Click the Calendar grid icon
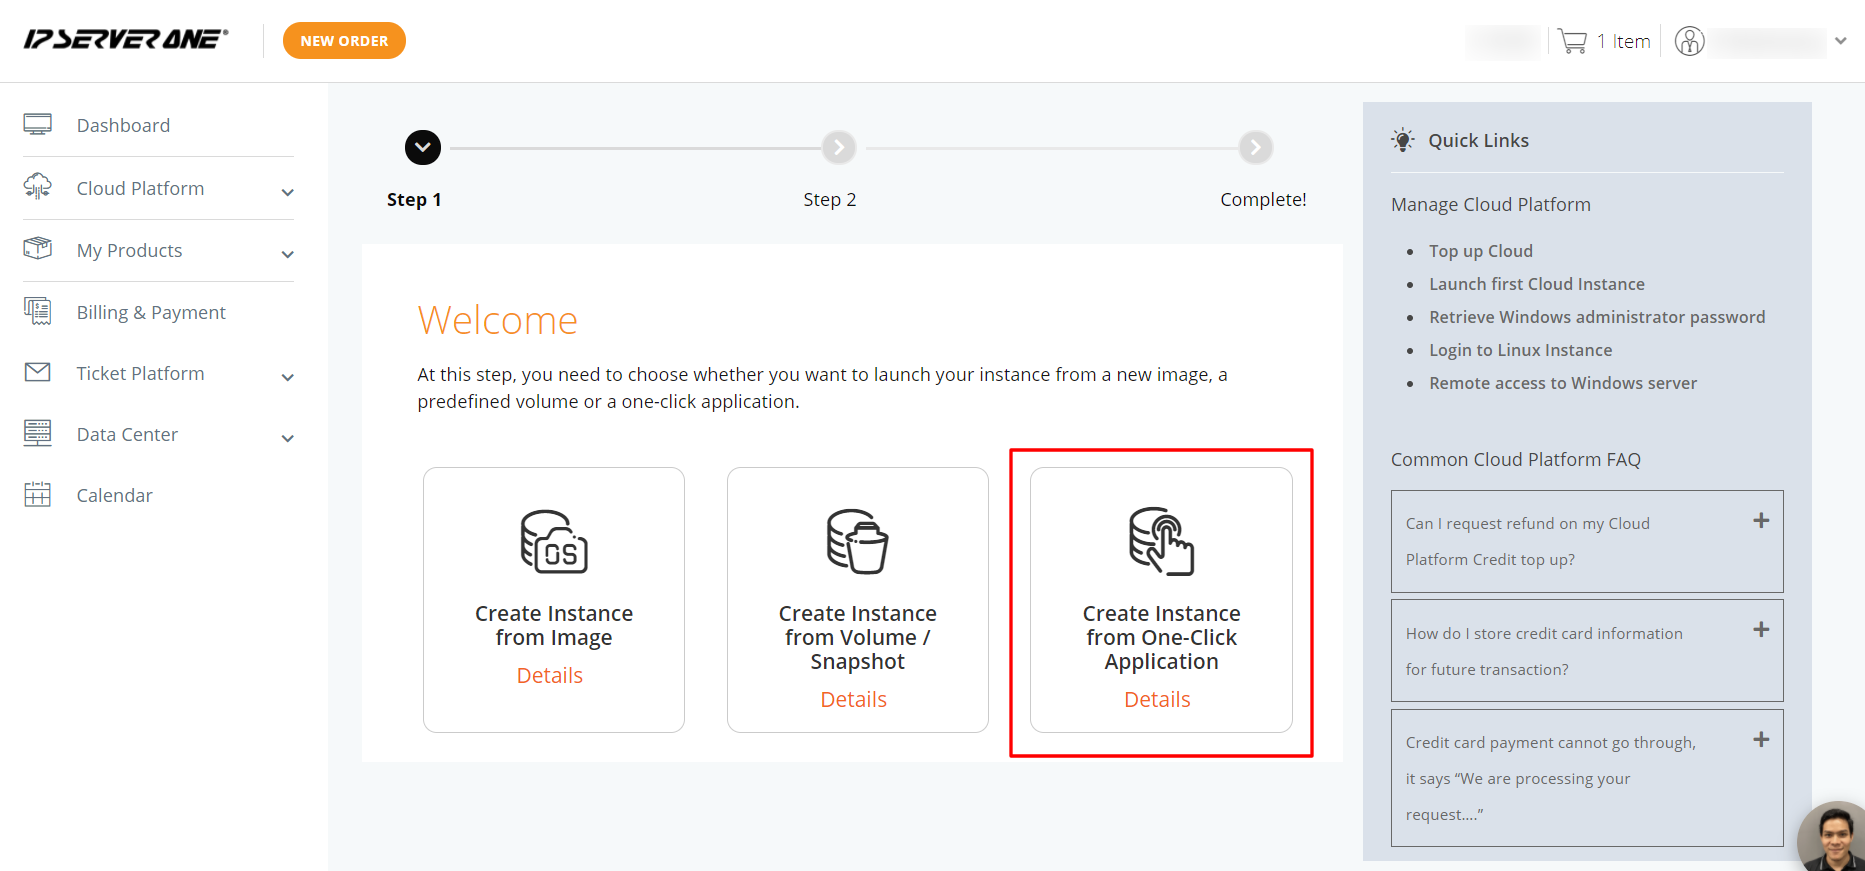The width and height of the screenshot is (1865, 871). pyautogui.click(x=38, y=495)
